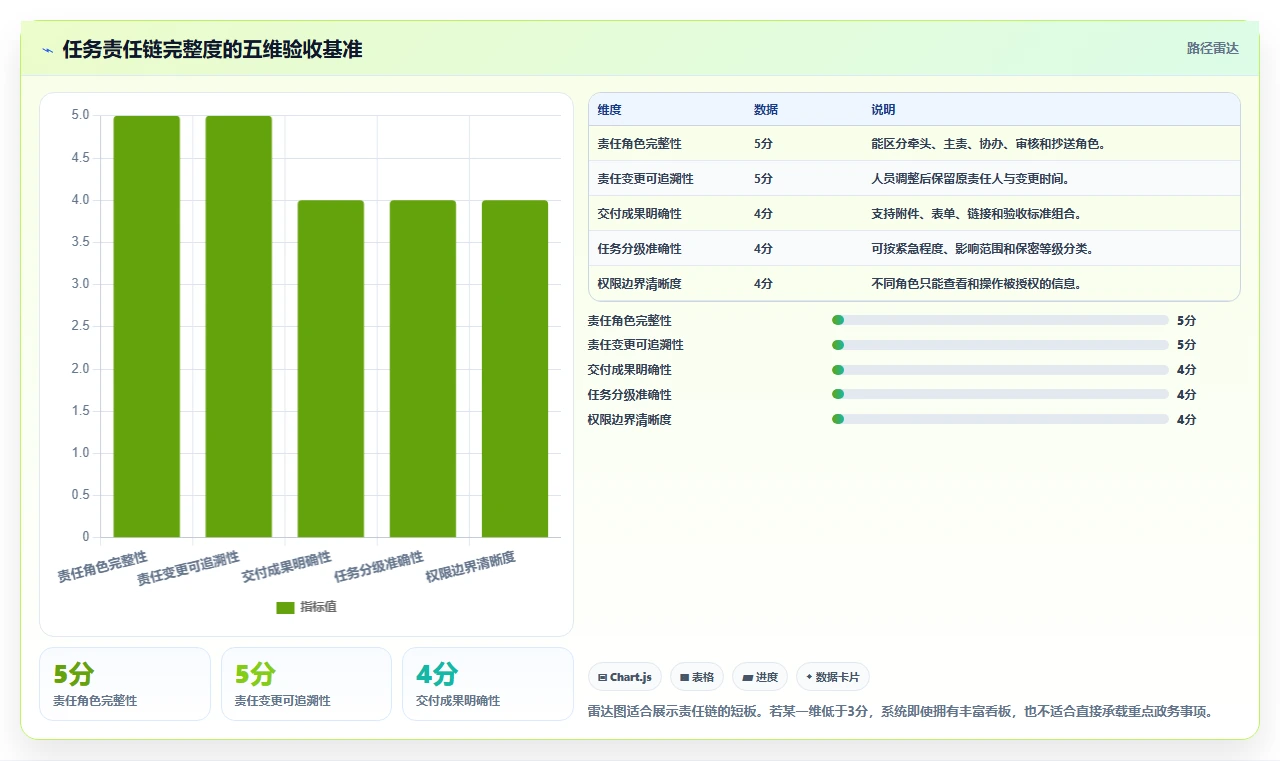Toggle the 指标值 legend label
Image resolution: width=1280 pixels, height=761 pixels.
pos(319,607)
